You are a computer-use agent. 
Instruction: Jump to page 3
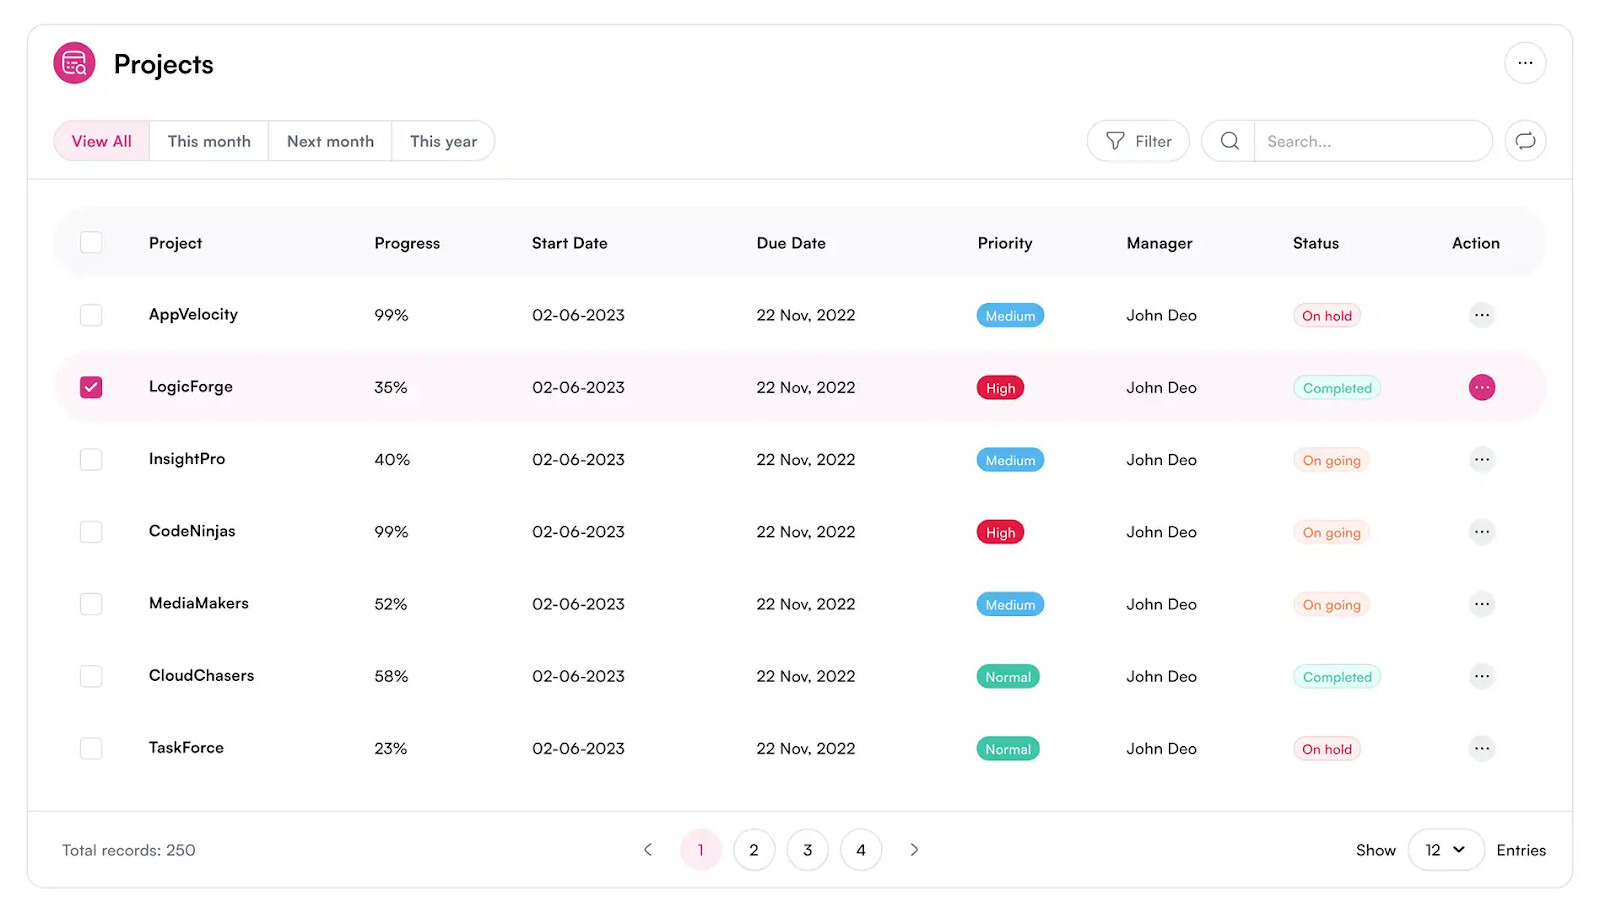(x=807, y=850)
